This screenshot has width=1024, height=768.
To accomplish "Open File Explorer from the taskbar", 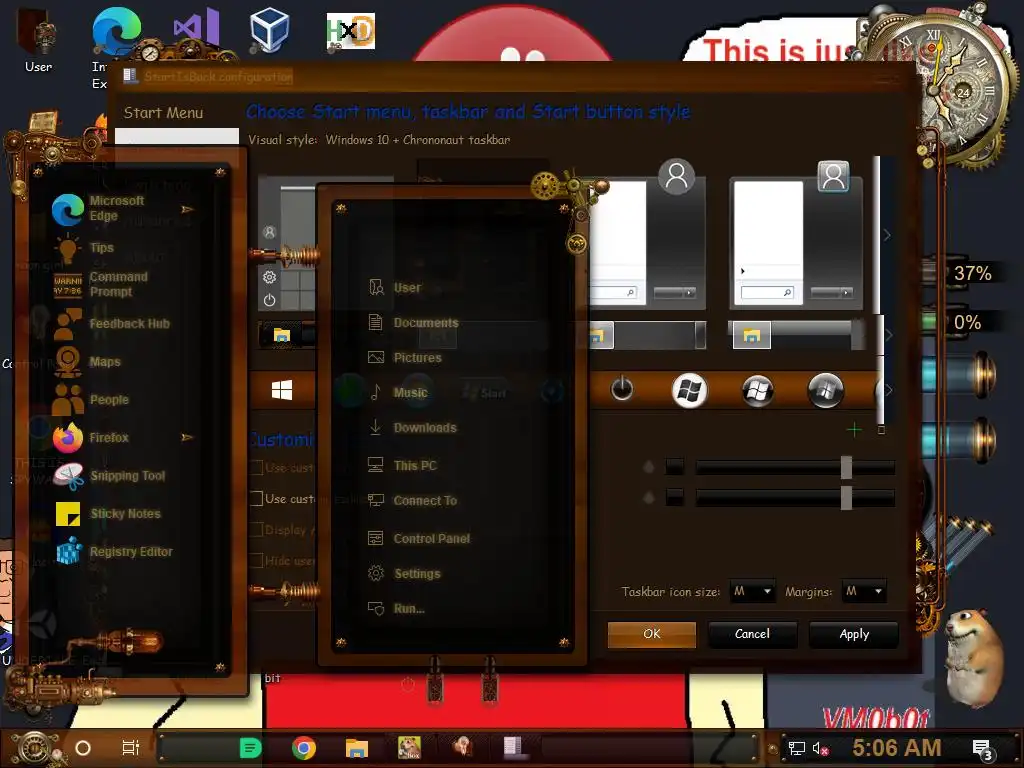I will [x=357, y=748].
